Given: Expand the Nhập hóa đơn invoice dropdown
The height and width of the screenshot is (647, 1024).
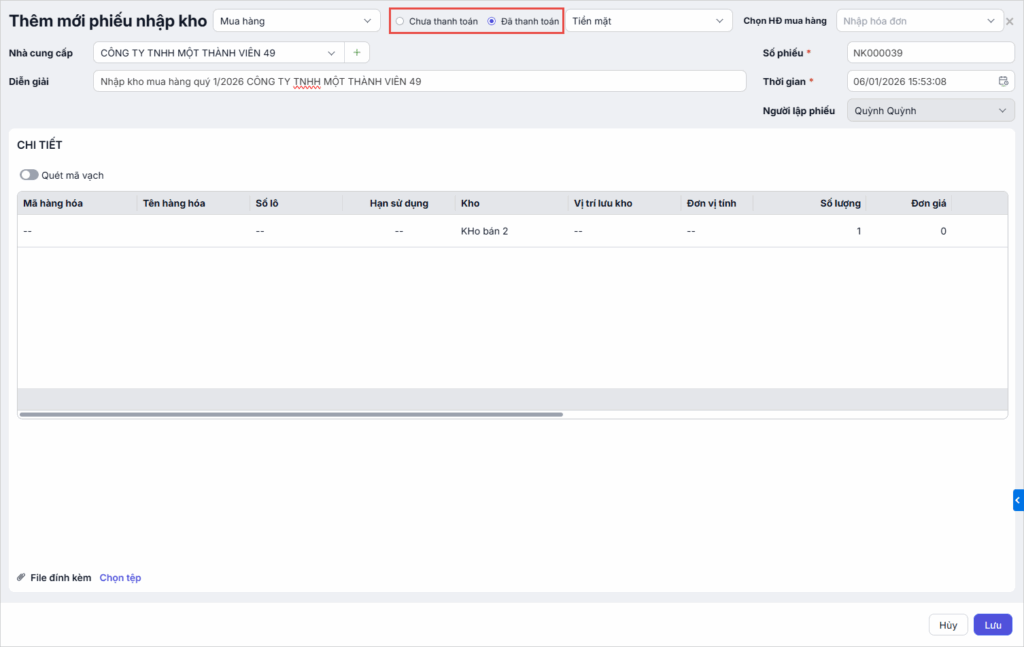Looking at the screenshot, I should pyautogui.click(x=920, y=21).
